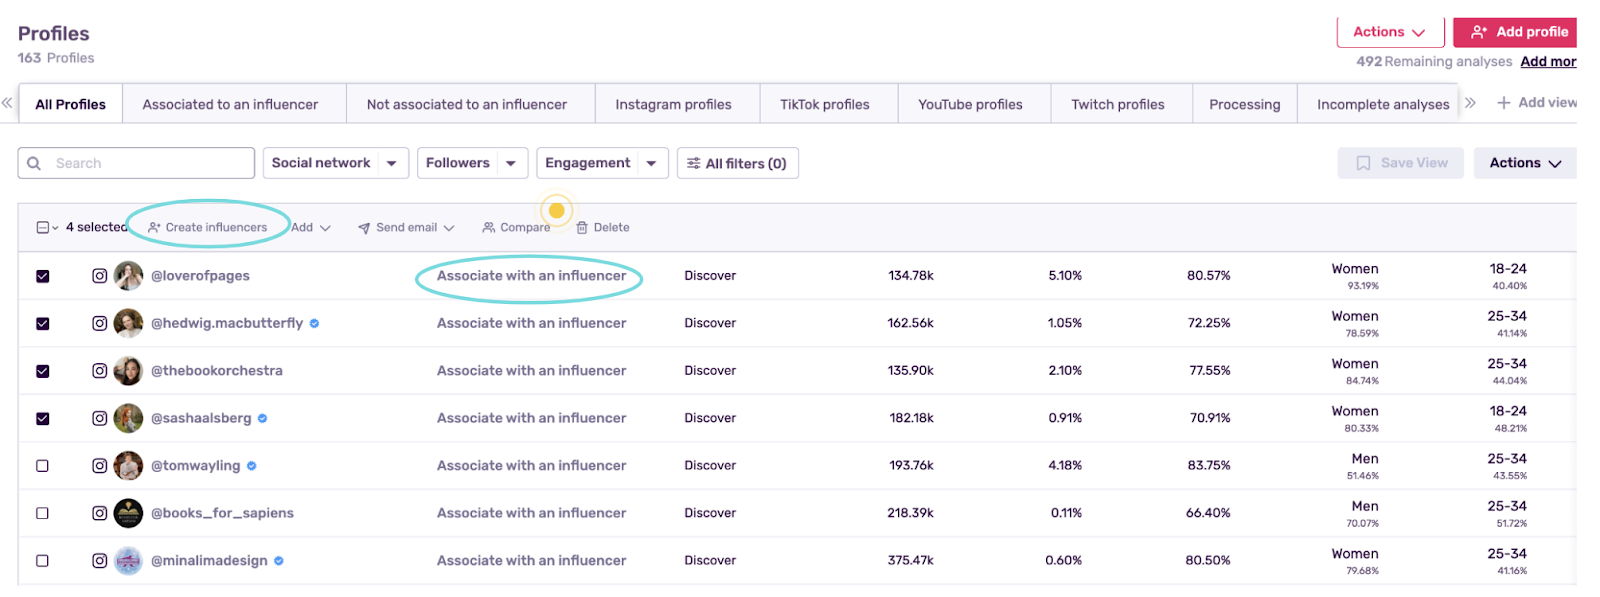Screen dimensions: 1600x597
Task: Click Associate with an influencer for @loverofpages
Action: coord(531,276)
